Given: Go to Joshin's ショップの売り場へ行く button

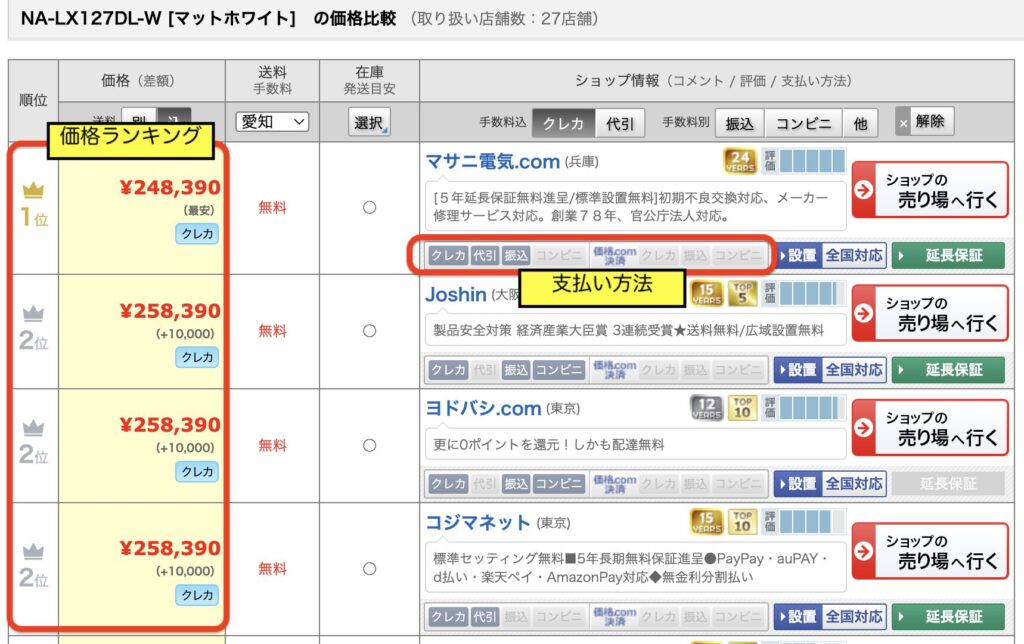Looking at the screenshot, I should pos(930,314).
